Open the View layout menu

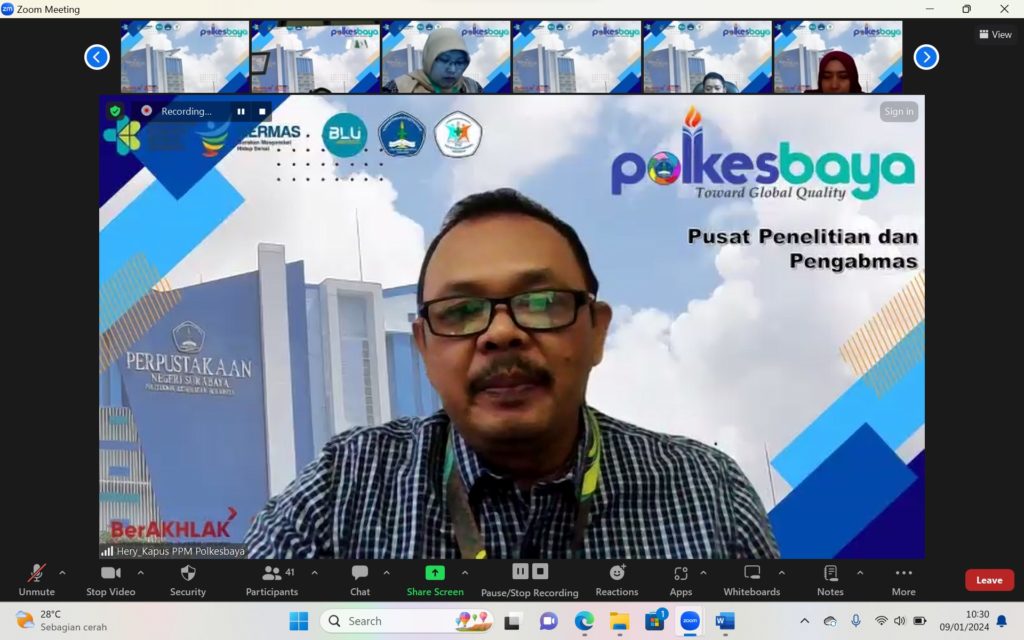(995, 35)
